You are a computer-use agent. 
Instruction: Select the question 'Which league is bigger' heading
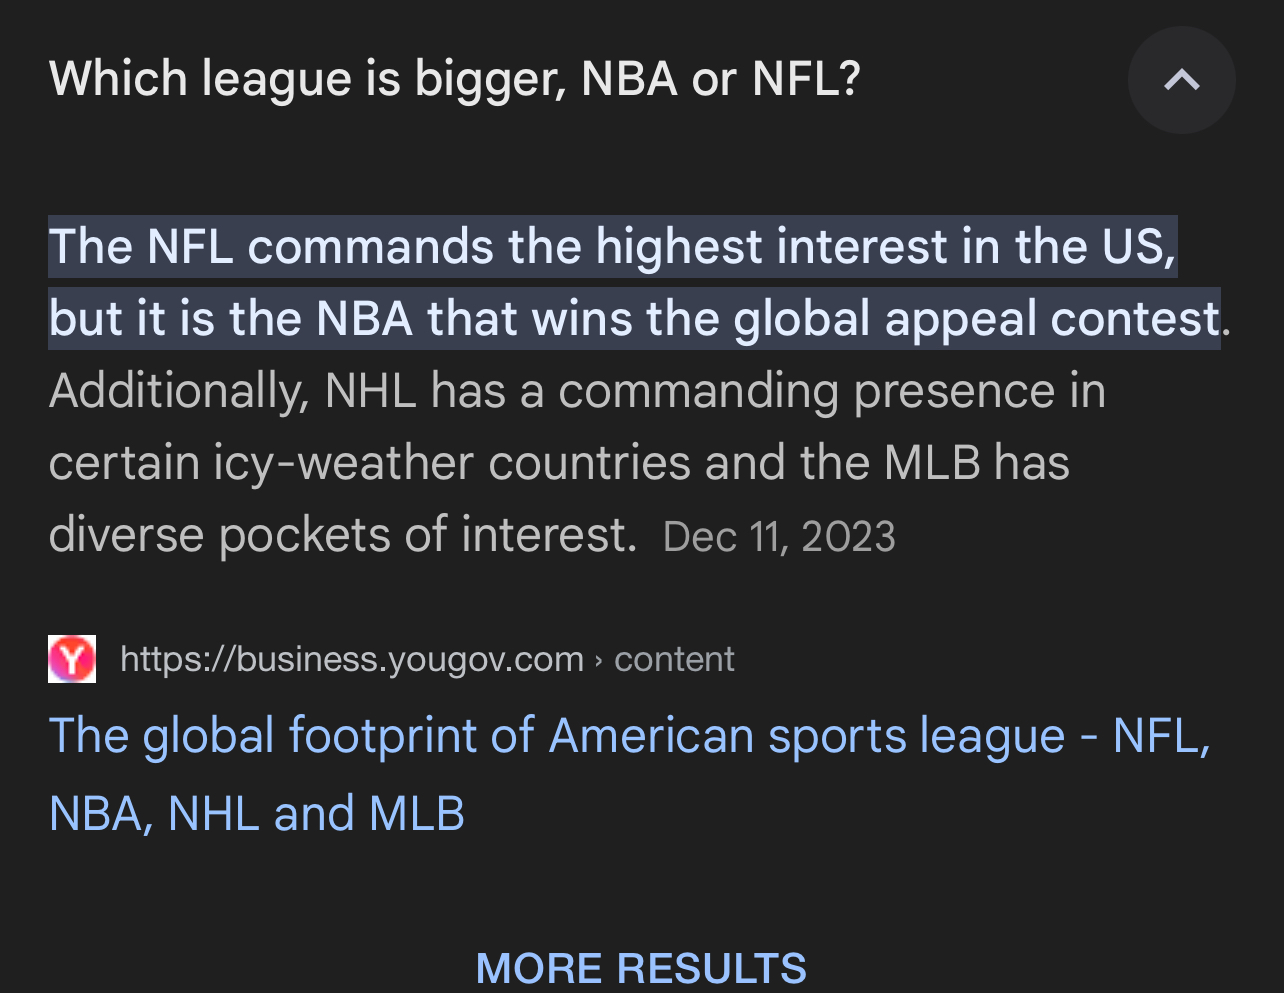(455, 80)
